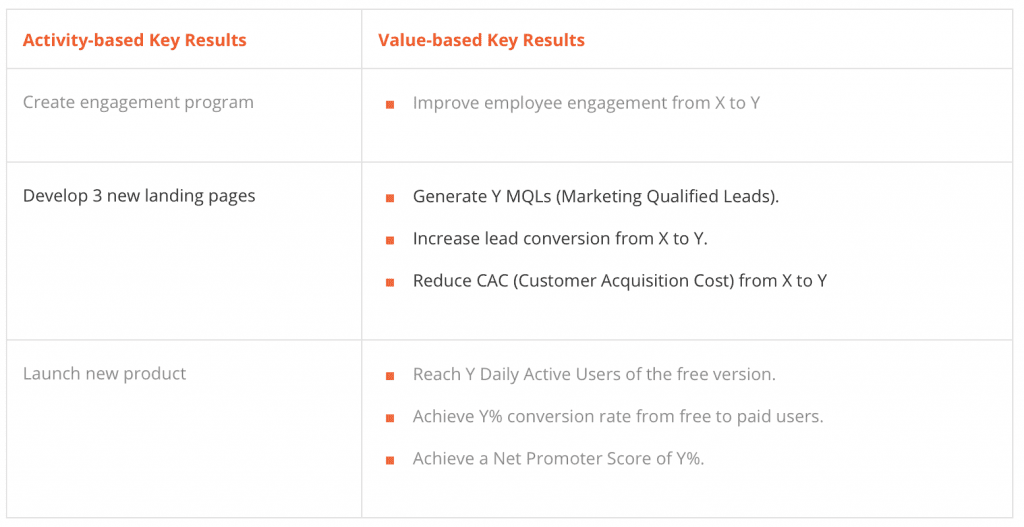Click the Value-based Key Results header
Viewport: 1024px width, 527px height.
[481, 40]
